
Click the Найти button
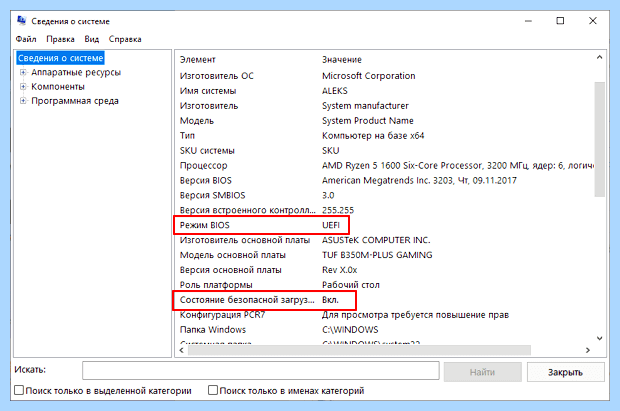tap(482, 372)
